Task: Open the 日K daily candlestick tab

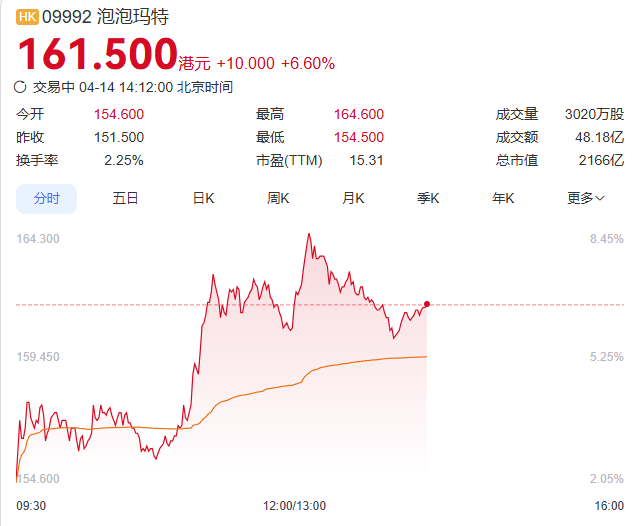Action: point(203,198)
